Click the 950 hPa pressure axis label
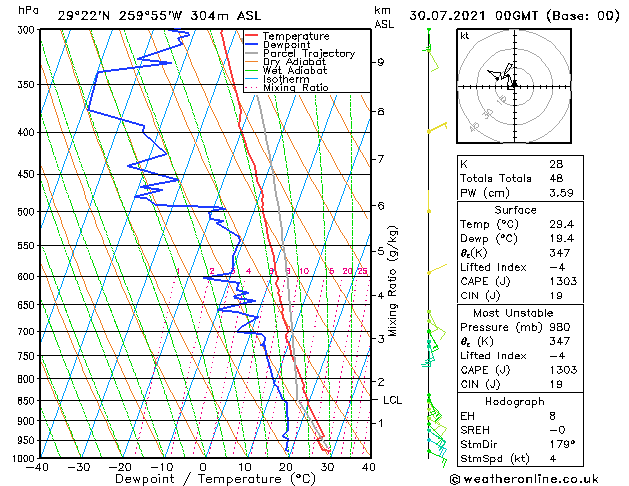629x486 pixels. (x=28, y=441)
